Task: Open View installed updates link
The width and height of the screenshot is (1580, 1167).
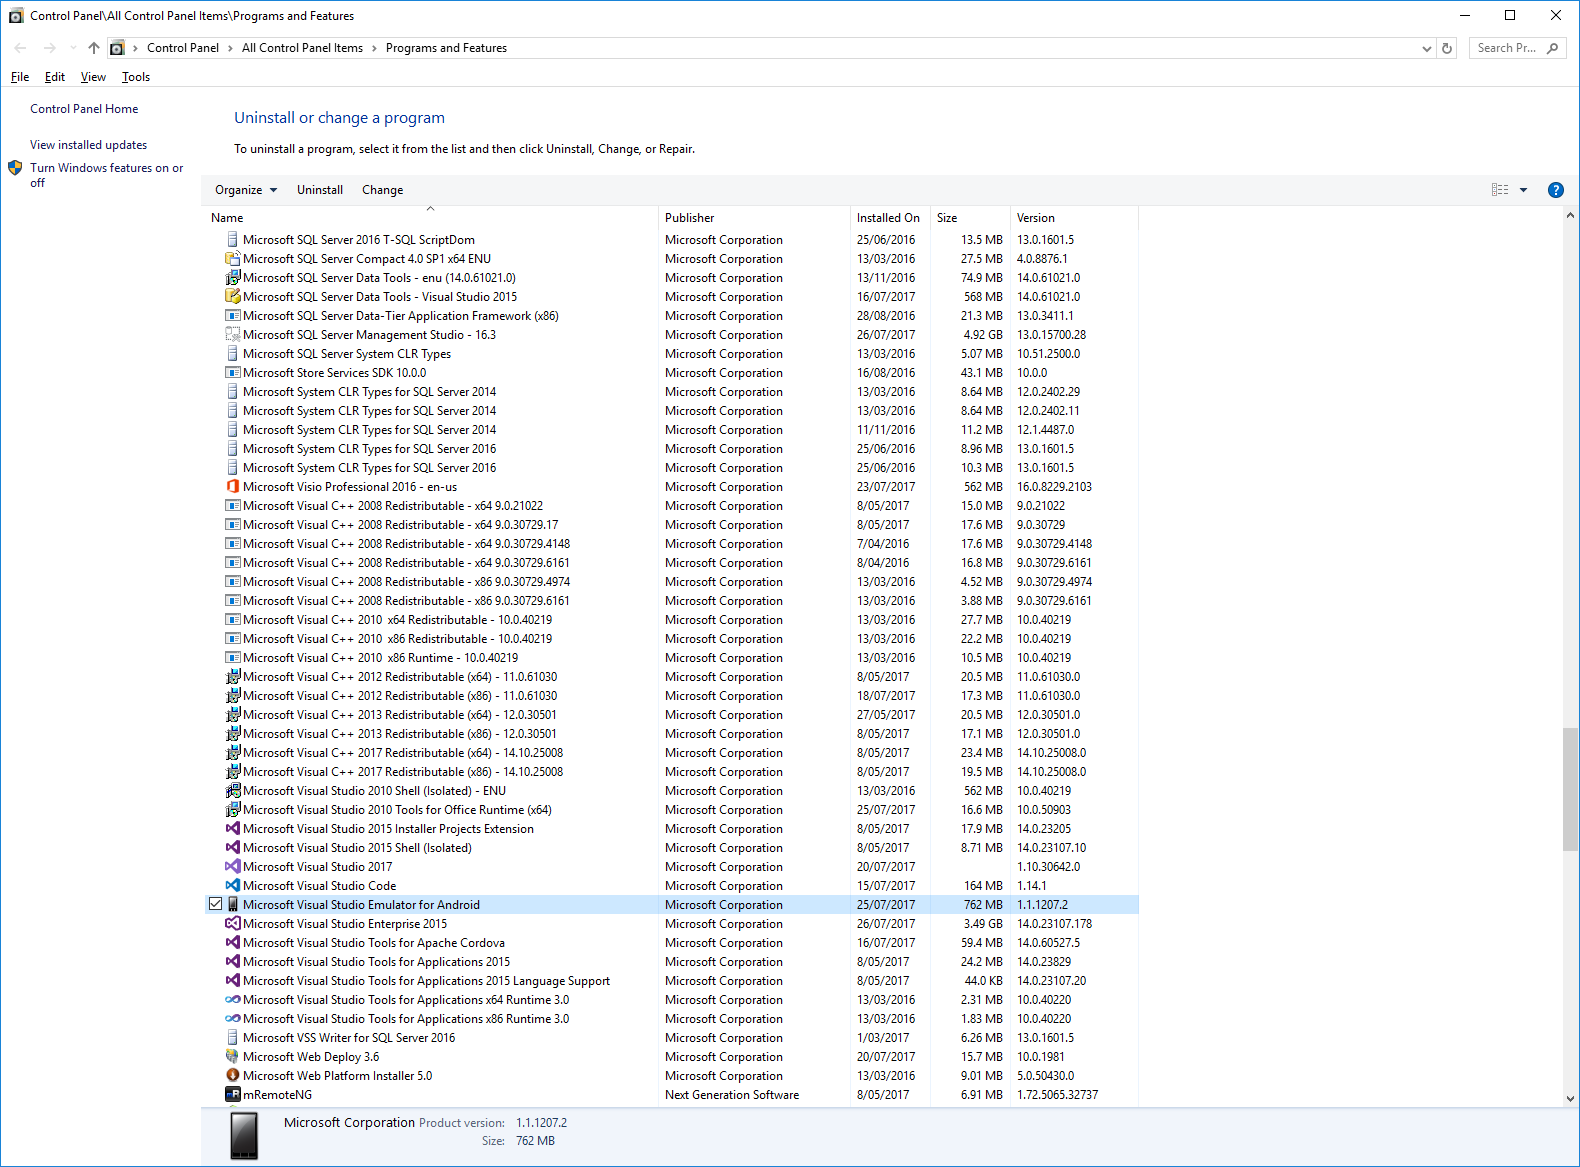Action: (88, 145)
